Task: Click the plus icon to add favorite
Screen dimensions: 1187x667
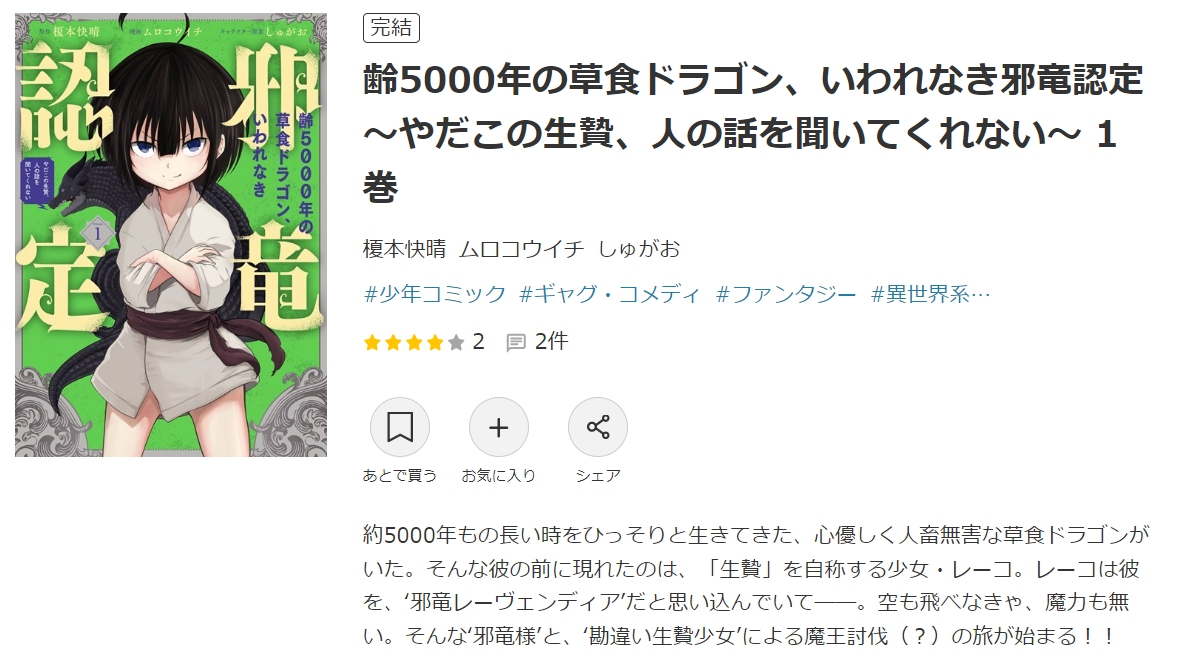Action: click(x=499, y=427)
